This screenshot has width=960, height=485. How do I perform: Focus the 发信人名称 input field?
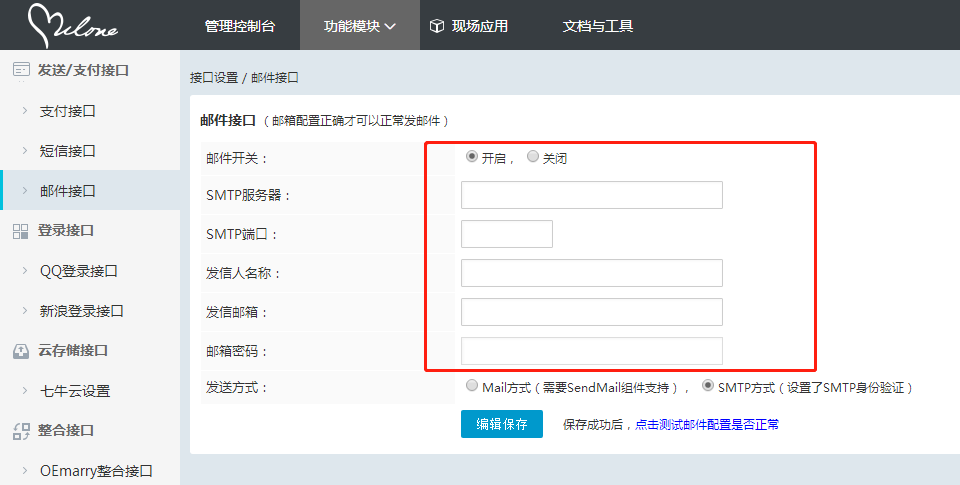592,273
